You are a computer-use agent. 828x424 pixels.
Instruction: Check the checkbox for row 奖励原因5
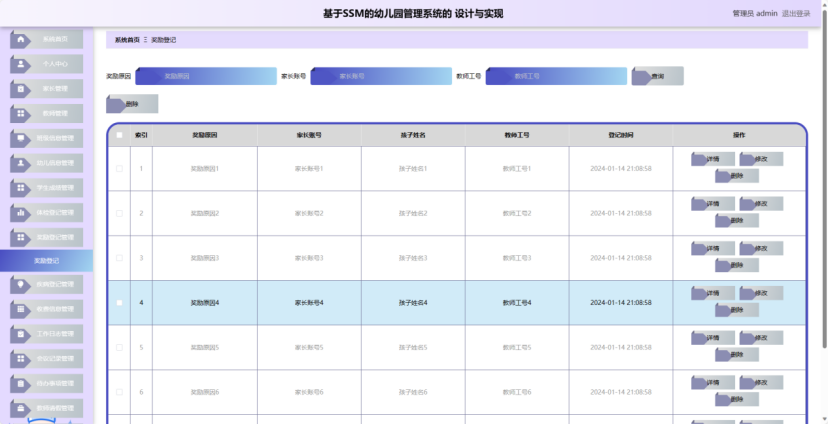pyautogui.click(x=119, y=347)
